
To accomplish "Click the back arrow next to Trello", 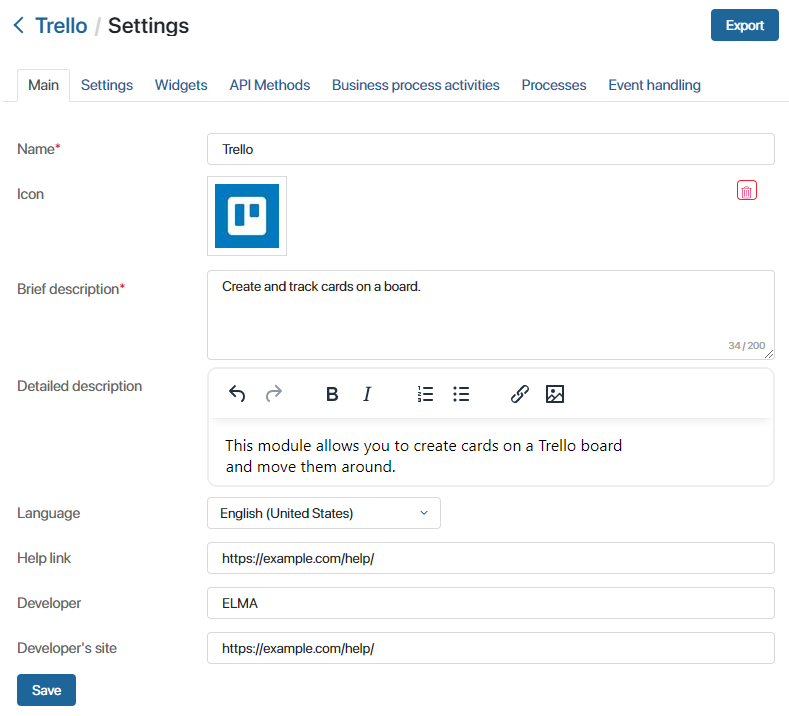I will tap(19, 25).
